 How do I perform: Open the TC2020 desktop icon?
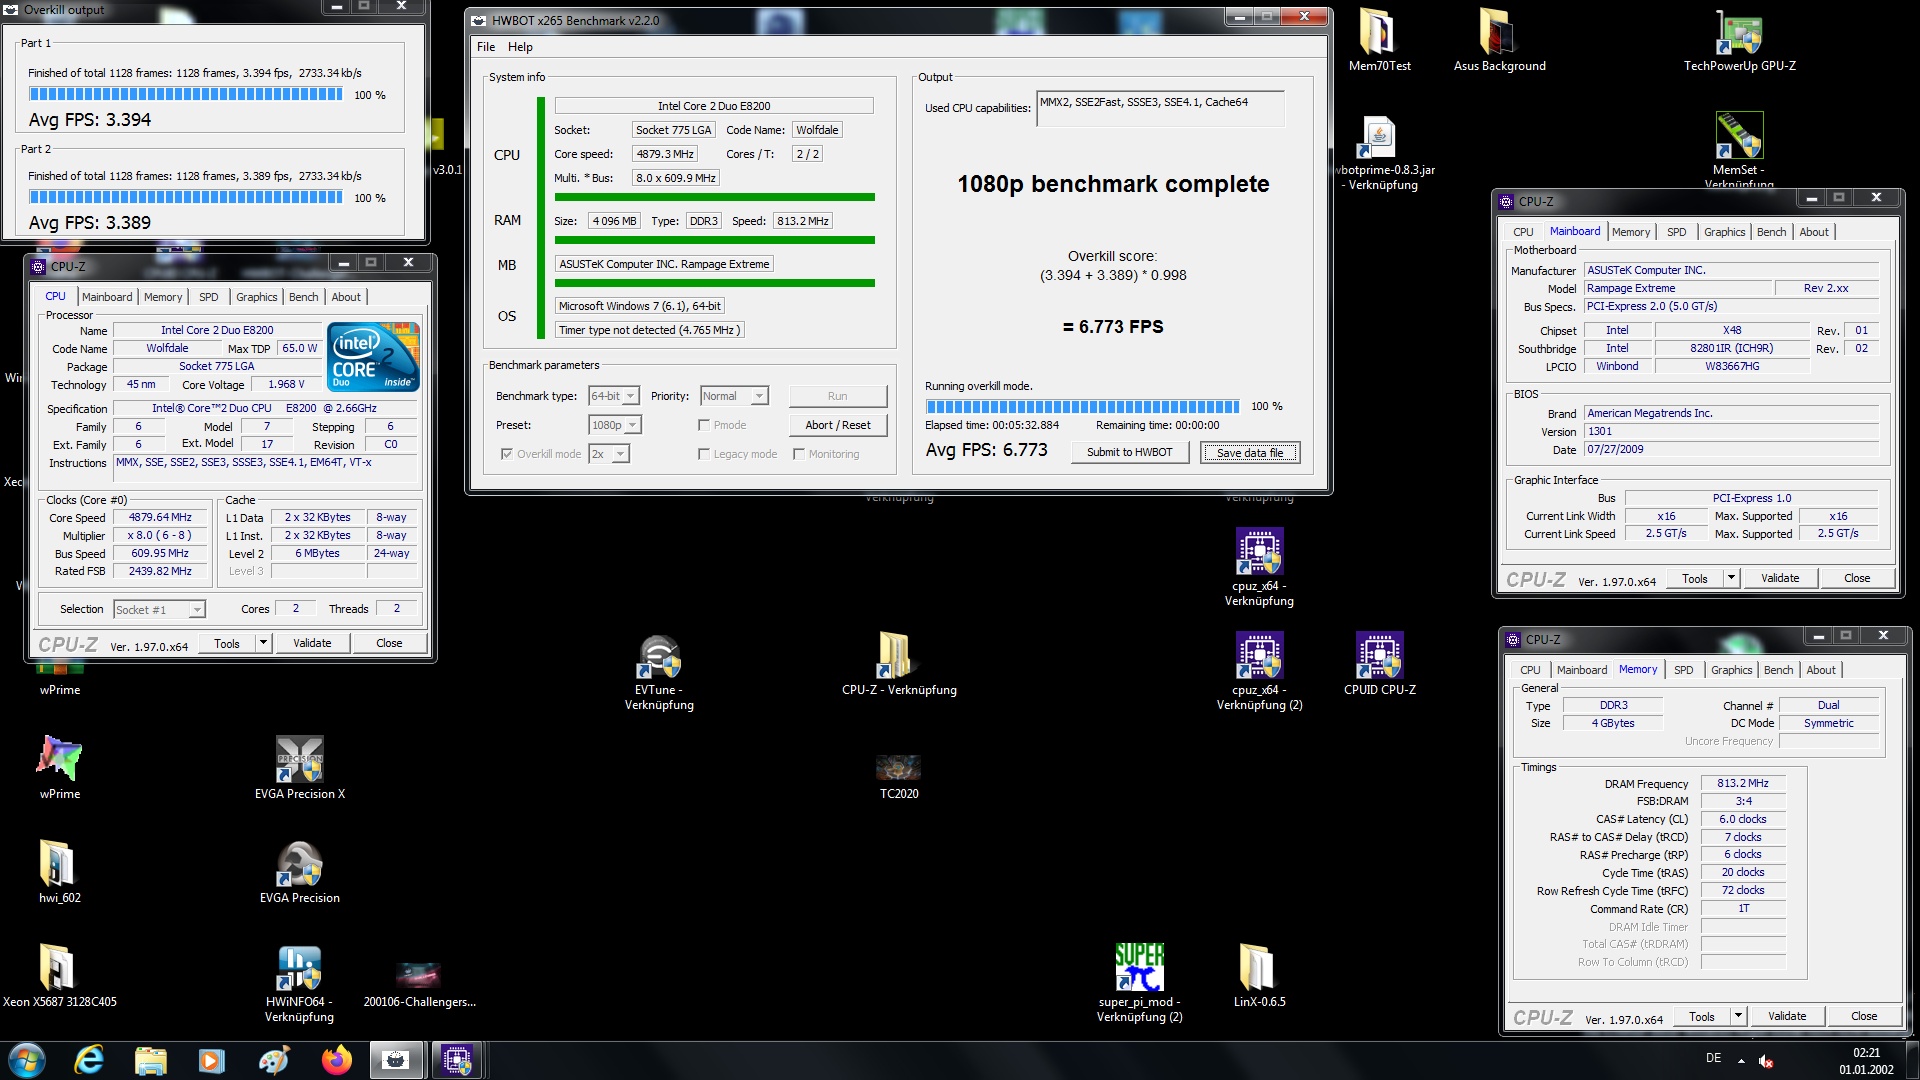coord(899,768)
